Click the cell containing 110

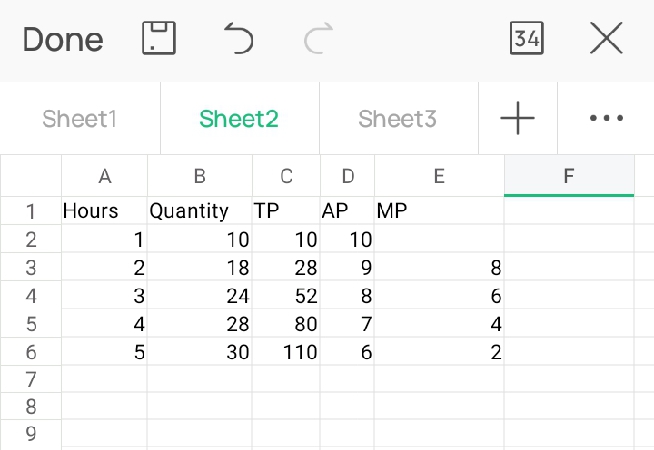point(286,352)
